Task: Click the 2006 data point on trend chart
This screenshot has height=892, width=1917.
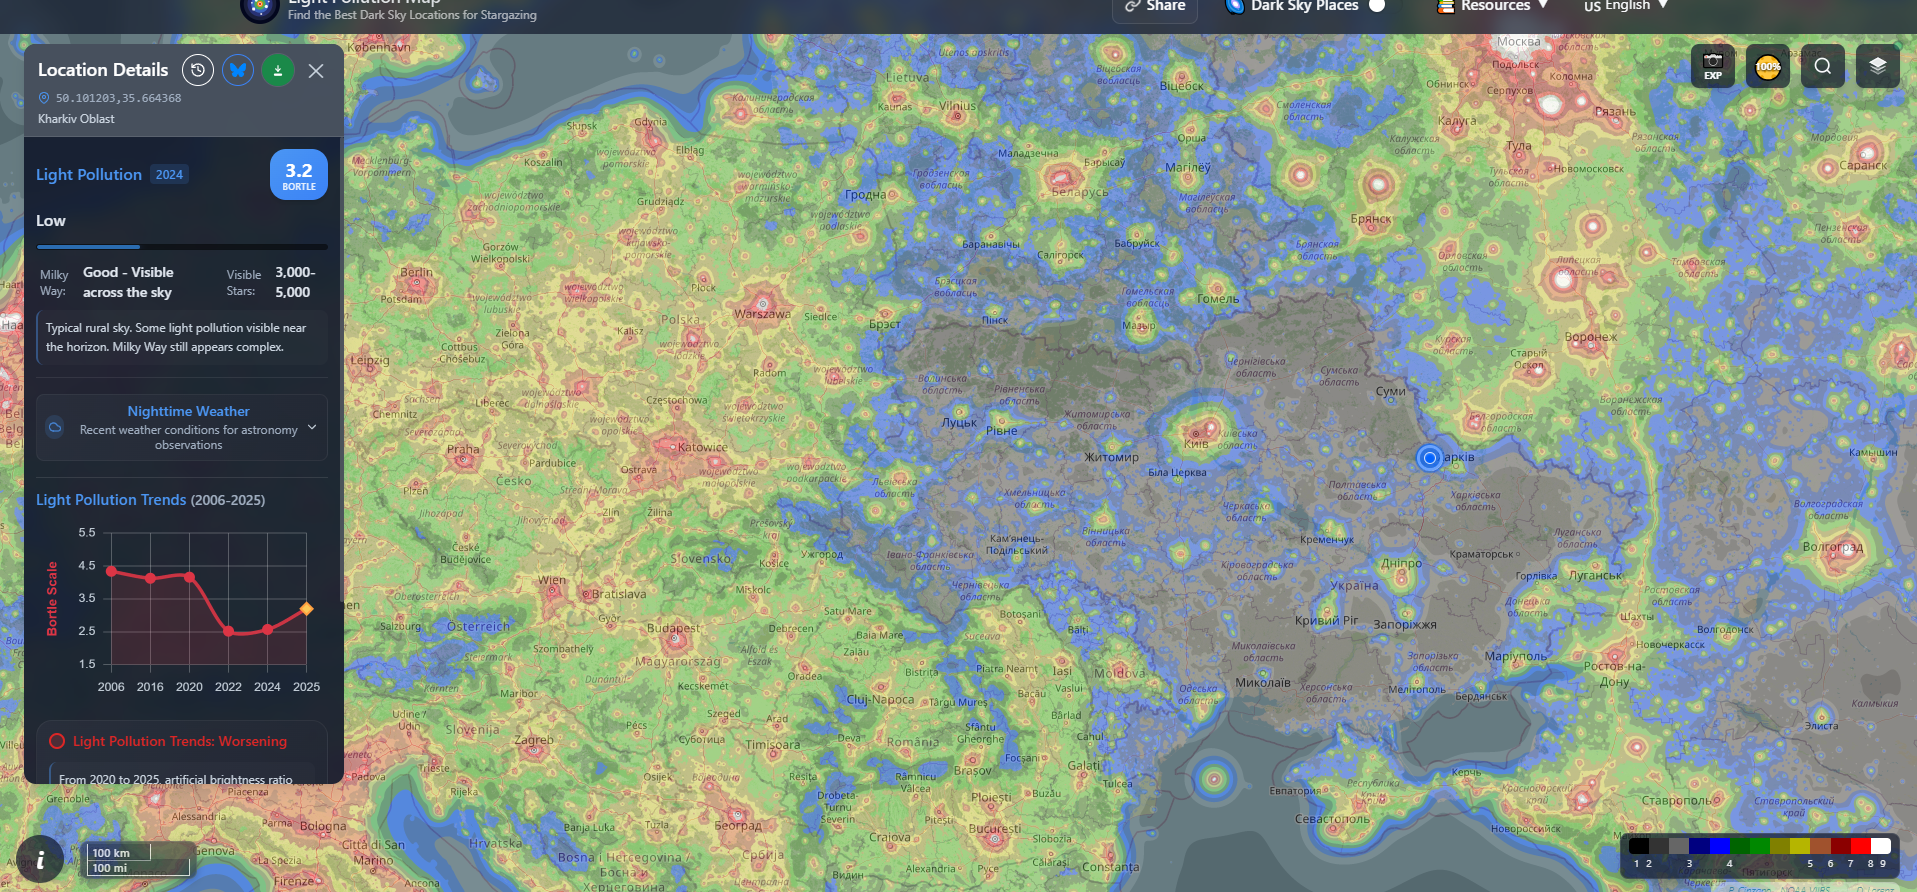Action: [x=111, y=571]
